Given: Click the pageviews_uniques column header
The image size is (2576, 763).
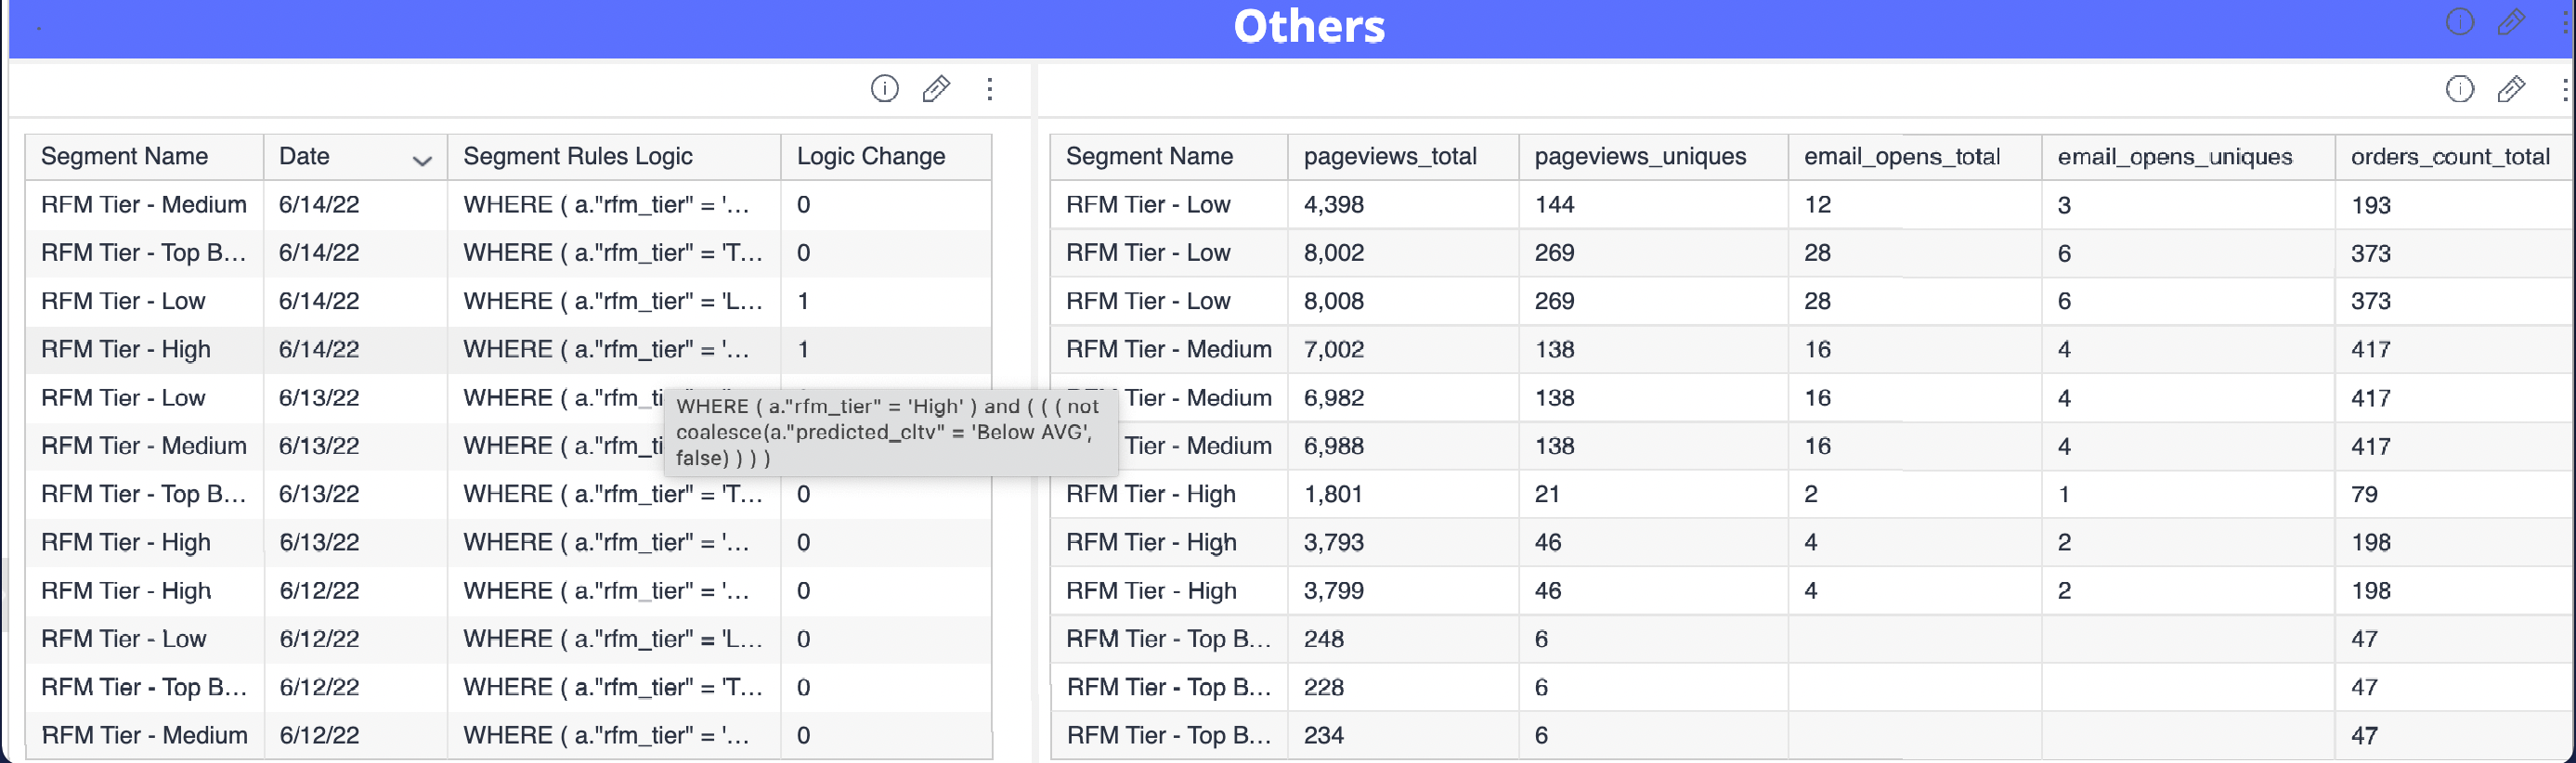Looking at the screenshot, I should 1640,157.
